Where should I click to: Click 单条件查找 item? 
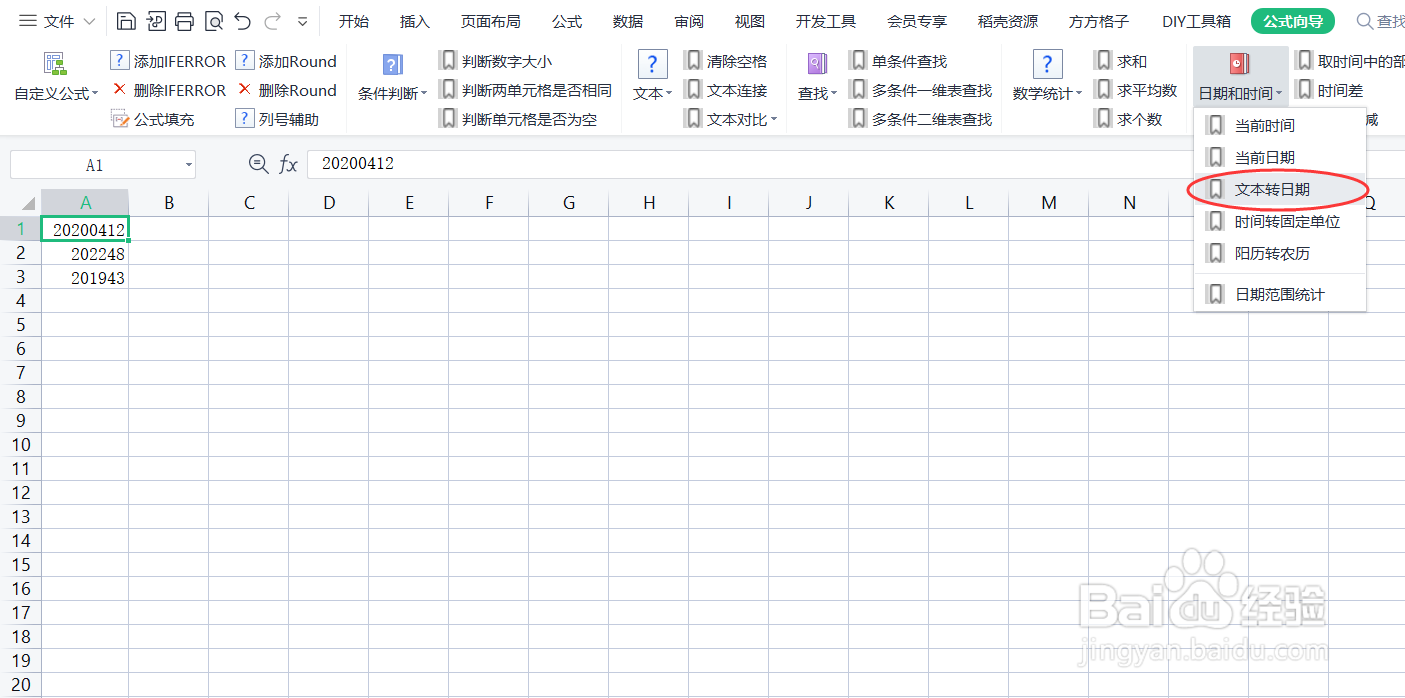pyautogui.click(x=898, y=61)
